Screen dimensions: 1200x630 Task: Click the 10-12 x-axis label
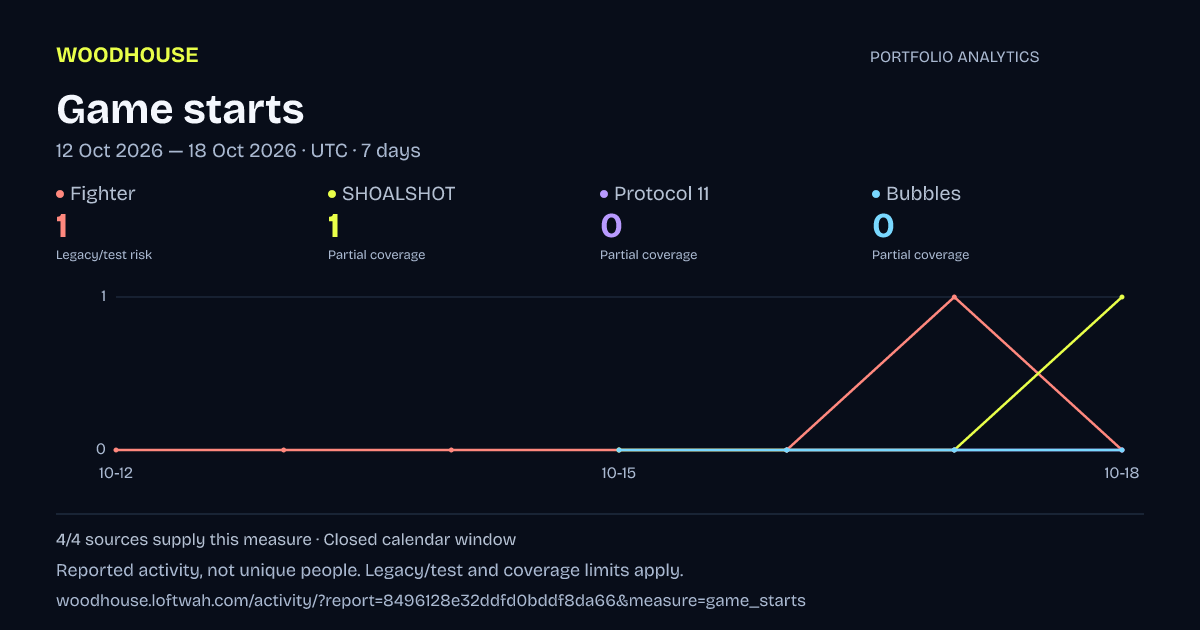tap(115, 474)
